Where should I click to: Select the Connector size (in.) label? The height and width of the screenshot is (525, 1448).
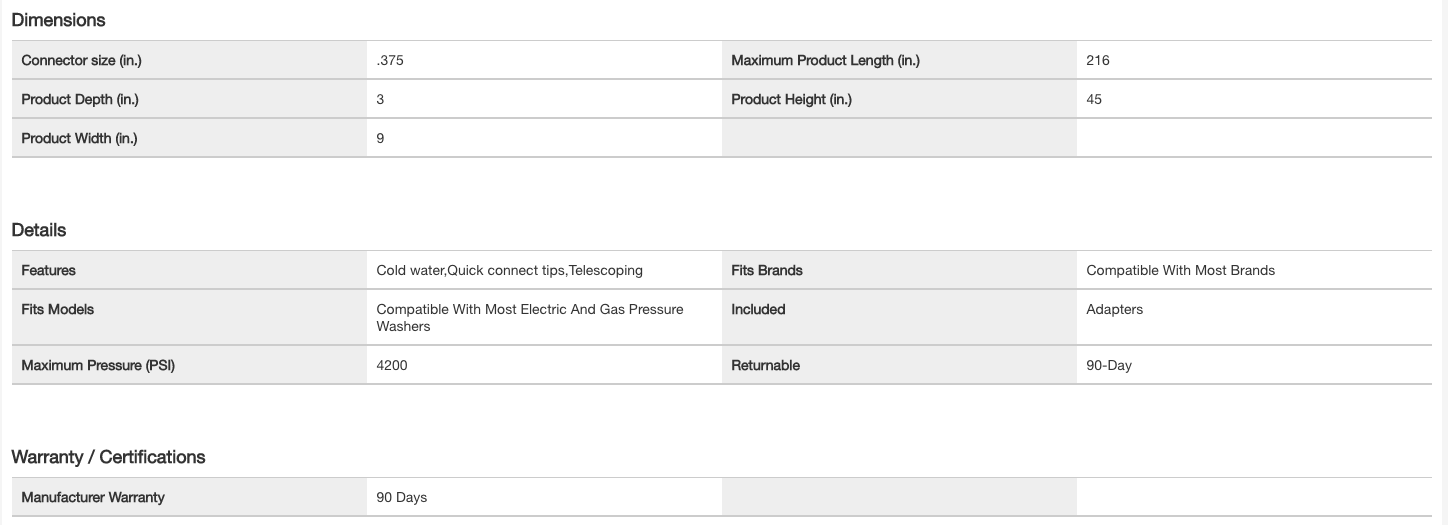[81, 60]
